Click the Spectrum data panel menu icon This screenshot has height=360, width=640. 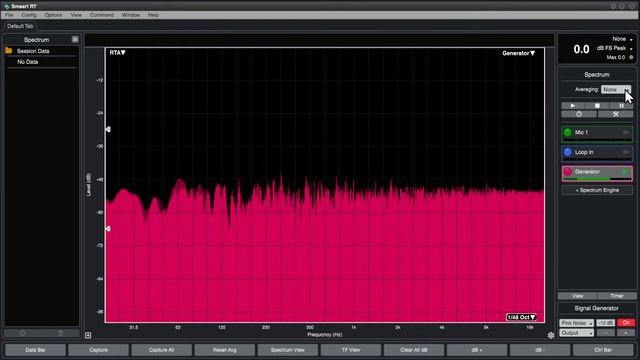tap(75, 39)
